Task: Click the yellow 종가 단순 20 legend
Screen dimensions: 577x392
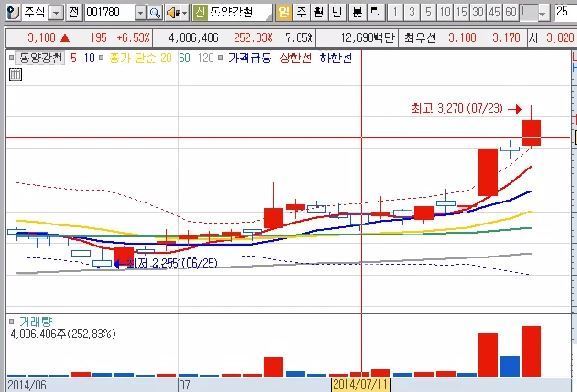Action: 140,58
